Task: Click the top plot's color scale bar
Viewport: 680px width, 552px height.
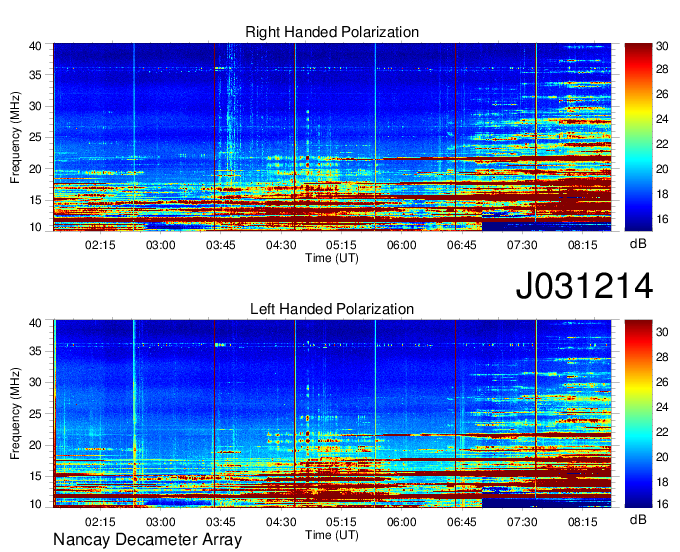Action: [638, 137]
